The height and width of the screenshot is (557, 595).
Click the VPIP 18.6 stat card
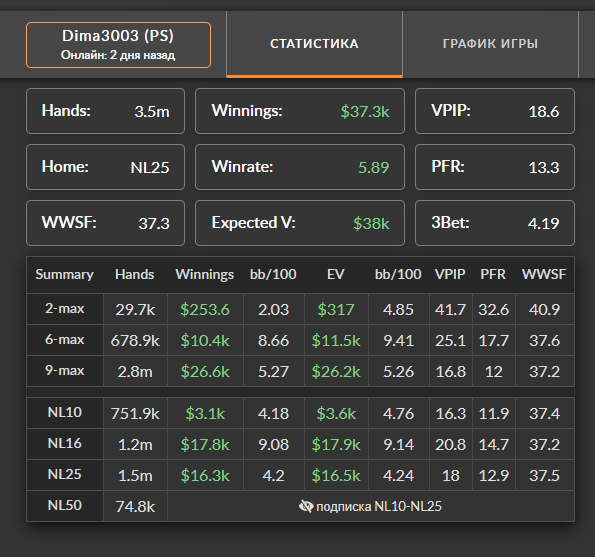tap(495, 111)
